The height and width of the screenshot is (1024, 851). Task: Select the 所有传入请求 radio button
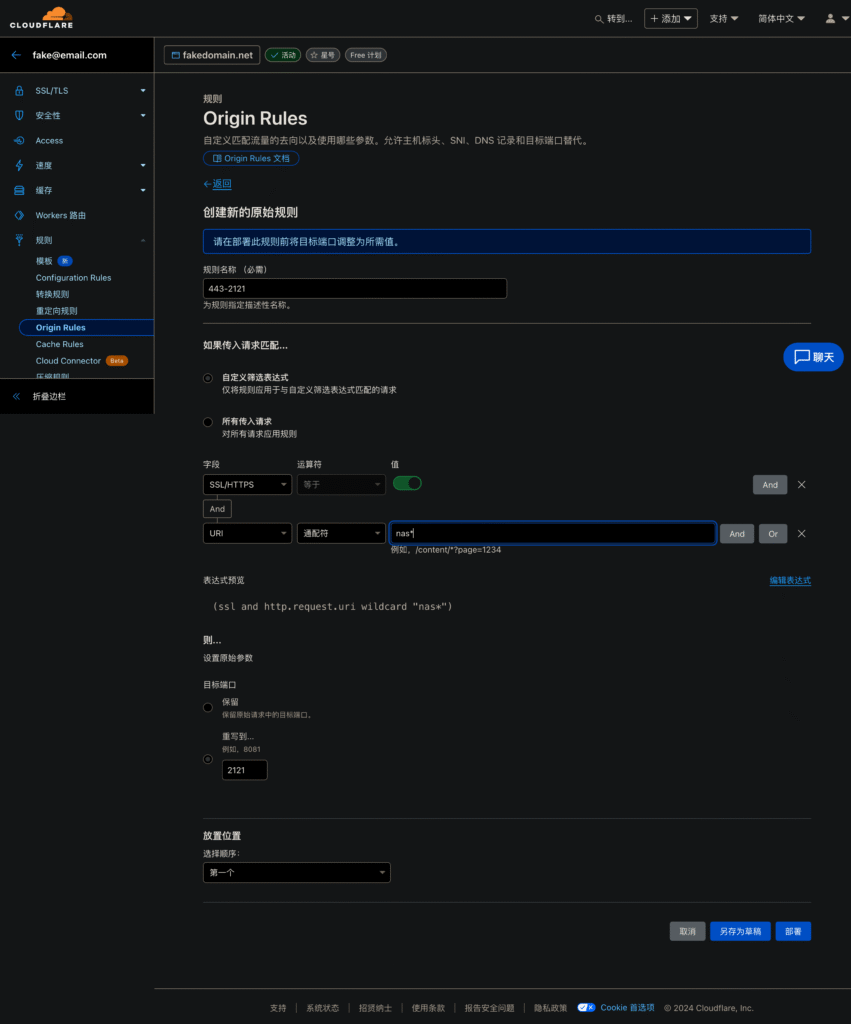[208, 422]
